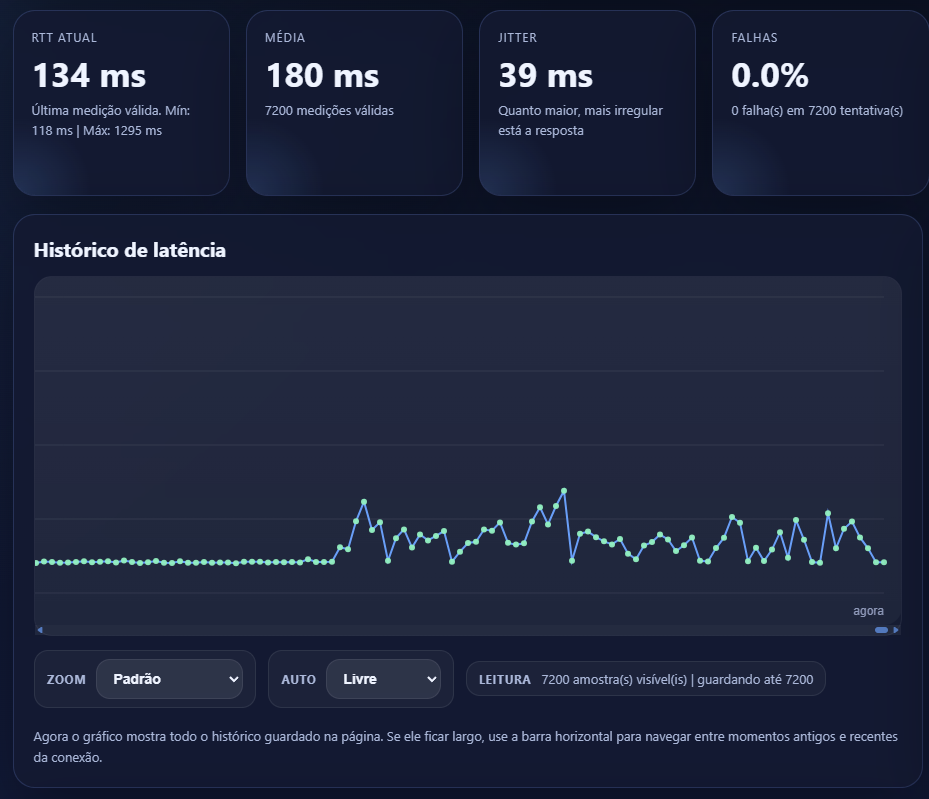Image resolution: width=929 pixels, height=799 pixels.
Task: Click the scrollbar left arrow
Action: click(x=39, y=629)
